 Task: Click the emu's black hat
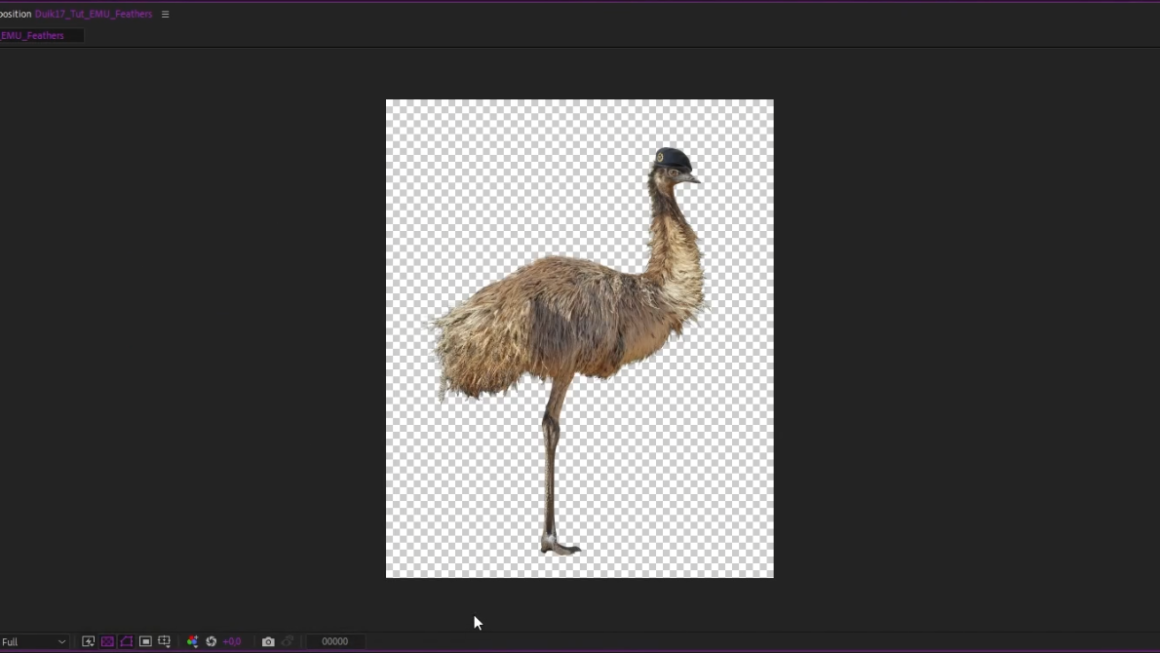[672, 158]
